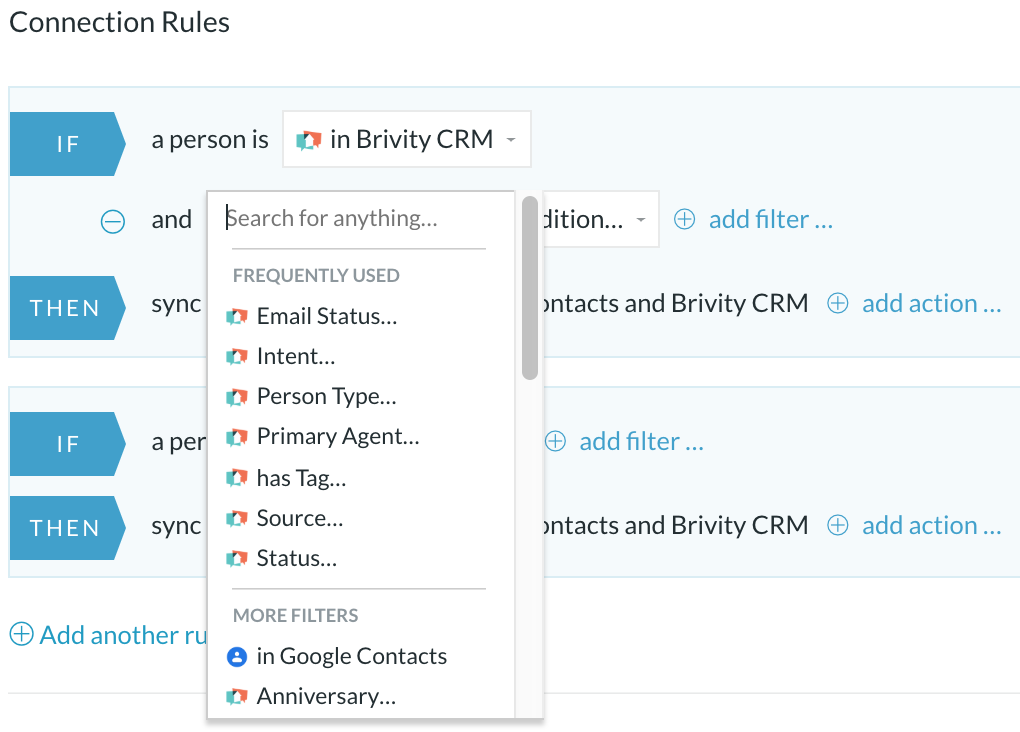Click the filter list scrollbar thumb
Viewport: 1020px width, 732px height.
point(530,288)
